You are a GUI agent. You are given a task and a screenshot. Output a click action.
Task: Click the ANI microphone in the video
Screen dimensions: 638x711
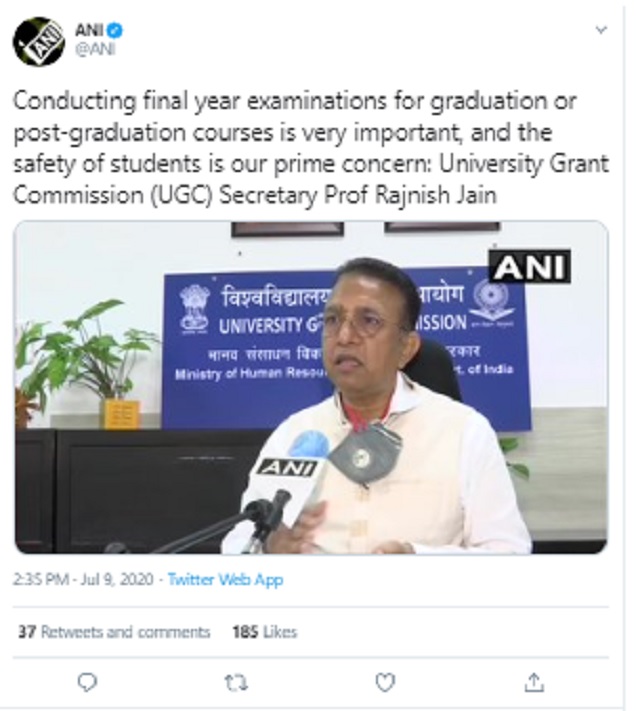[288, 470]
